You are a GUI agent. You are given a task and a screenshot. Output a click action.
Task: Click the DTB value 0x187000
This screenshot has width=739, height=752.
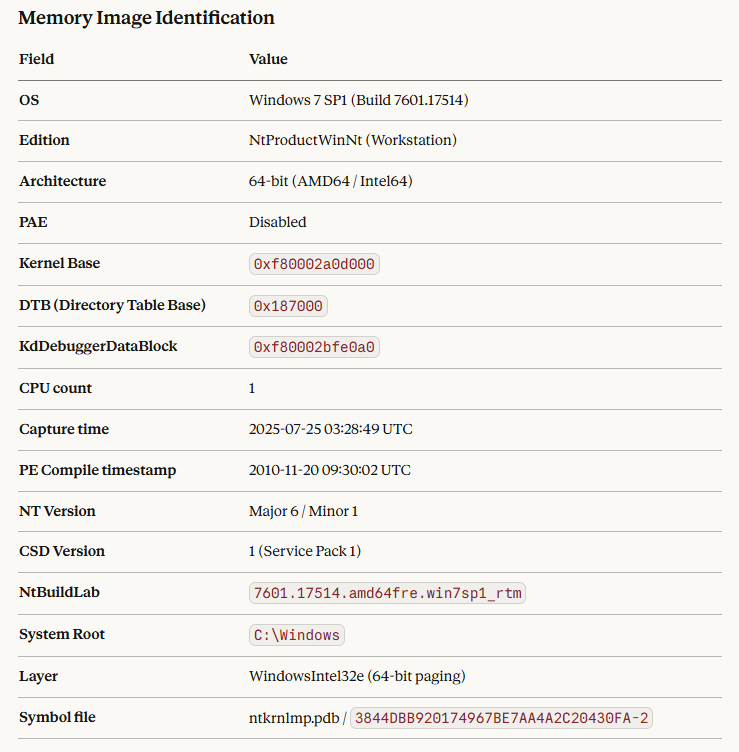click(x=288, y=306)
